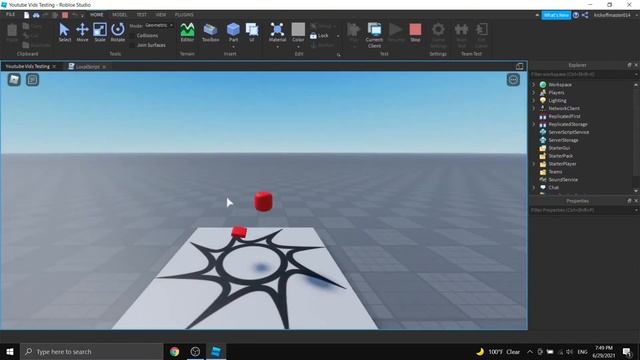Click the new file icon in quick access bar
This screenshot has height=360, width=640.
(27, 15)
